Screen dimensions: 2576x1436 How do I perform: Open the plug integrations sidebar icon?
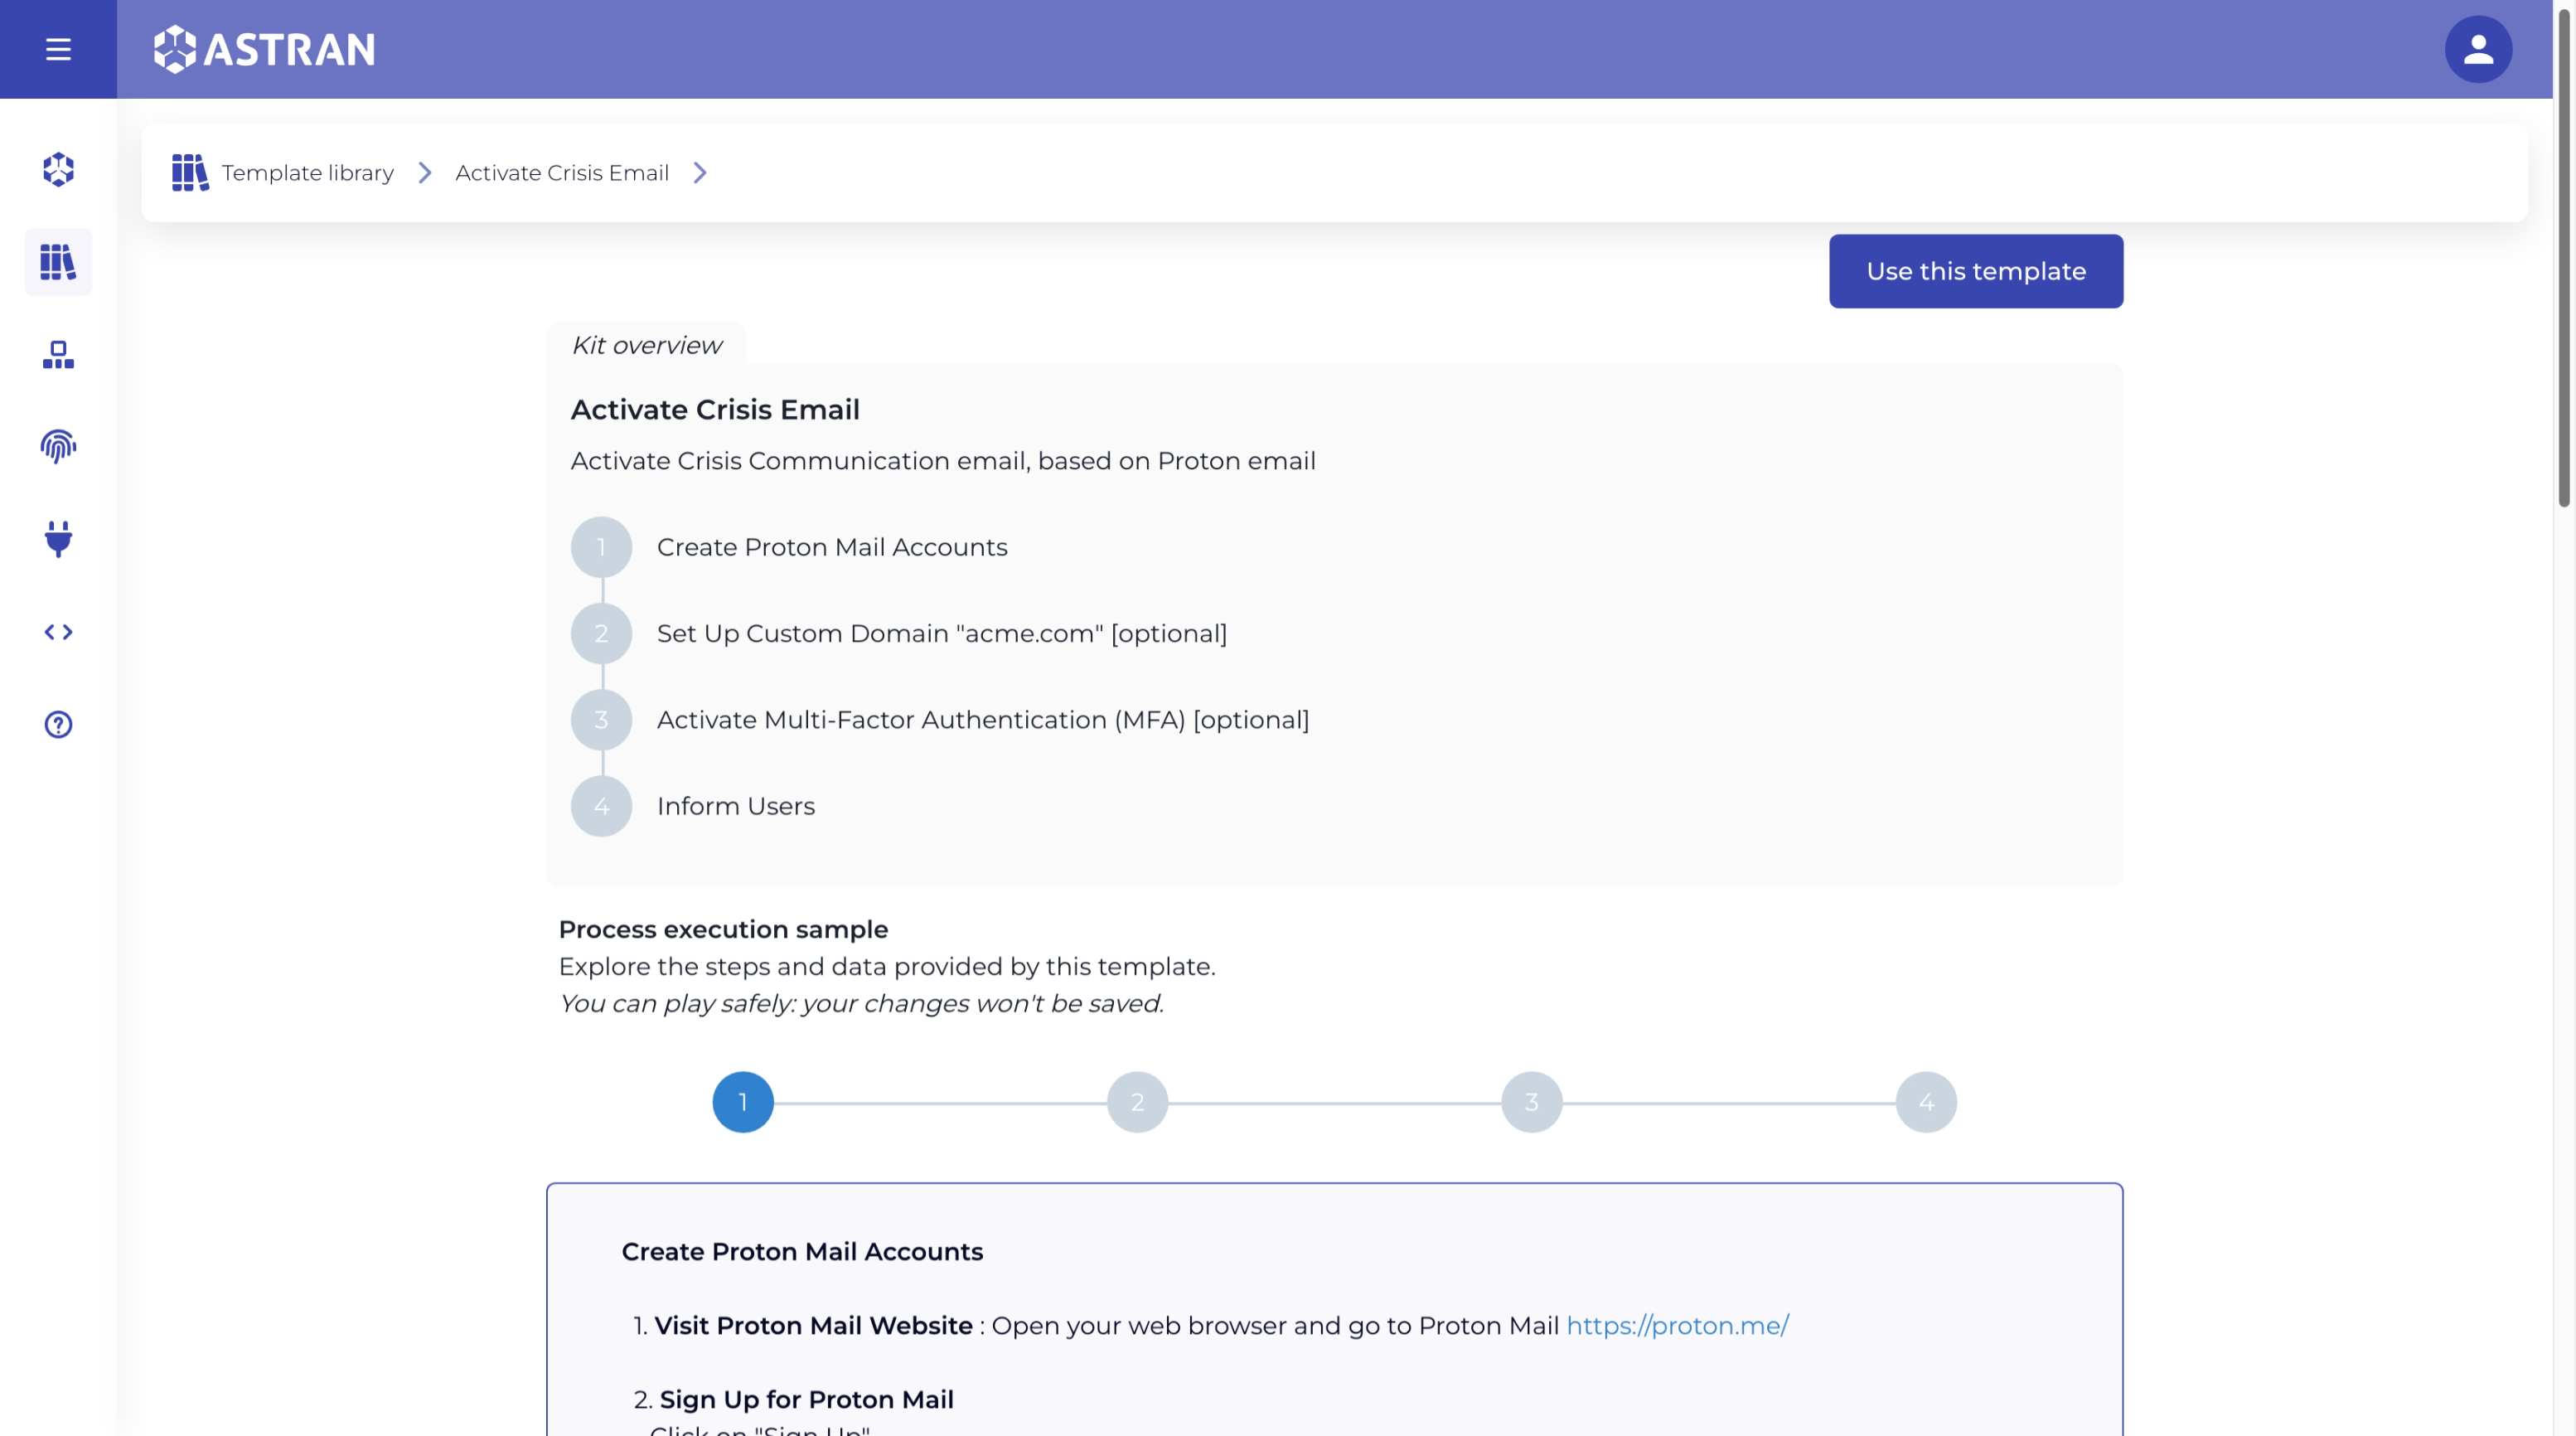58,539
